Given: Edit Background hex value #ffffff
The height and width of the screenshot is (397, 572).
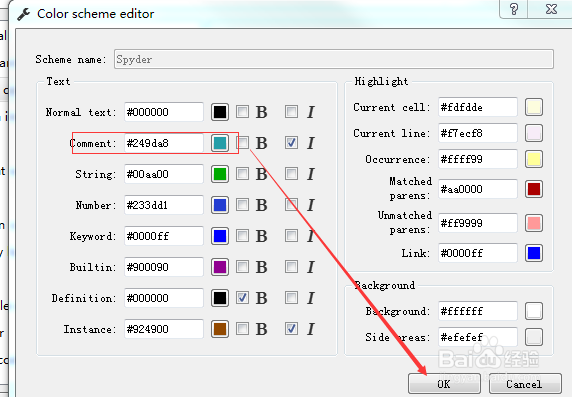Looking at the screenshot, I should pos(478,311).
